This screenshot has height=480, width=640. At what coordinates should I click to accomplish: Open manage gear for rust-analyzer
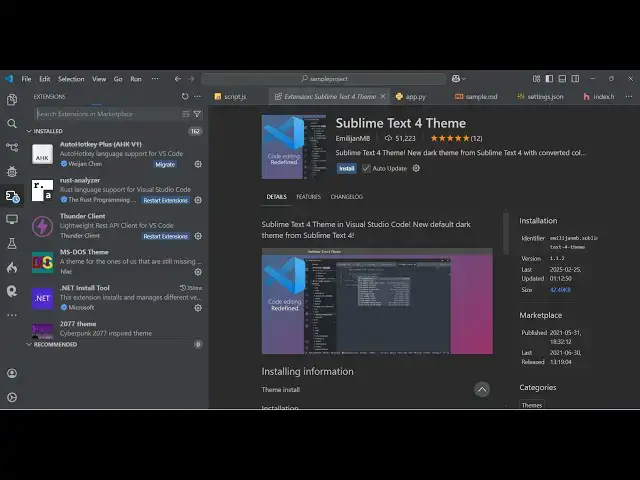tap(198, 200)
